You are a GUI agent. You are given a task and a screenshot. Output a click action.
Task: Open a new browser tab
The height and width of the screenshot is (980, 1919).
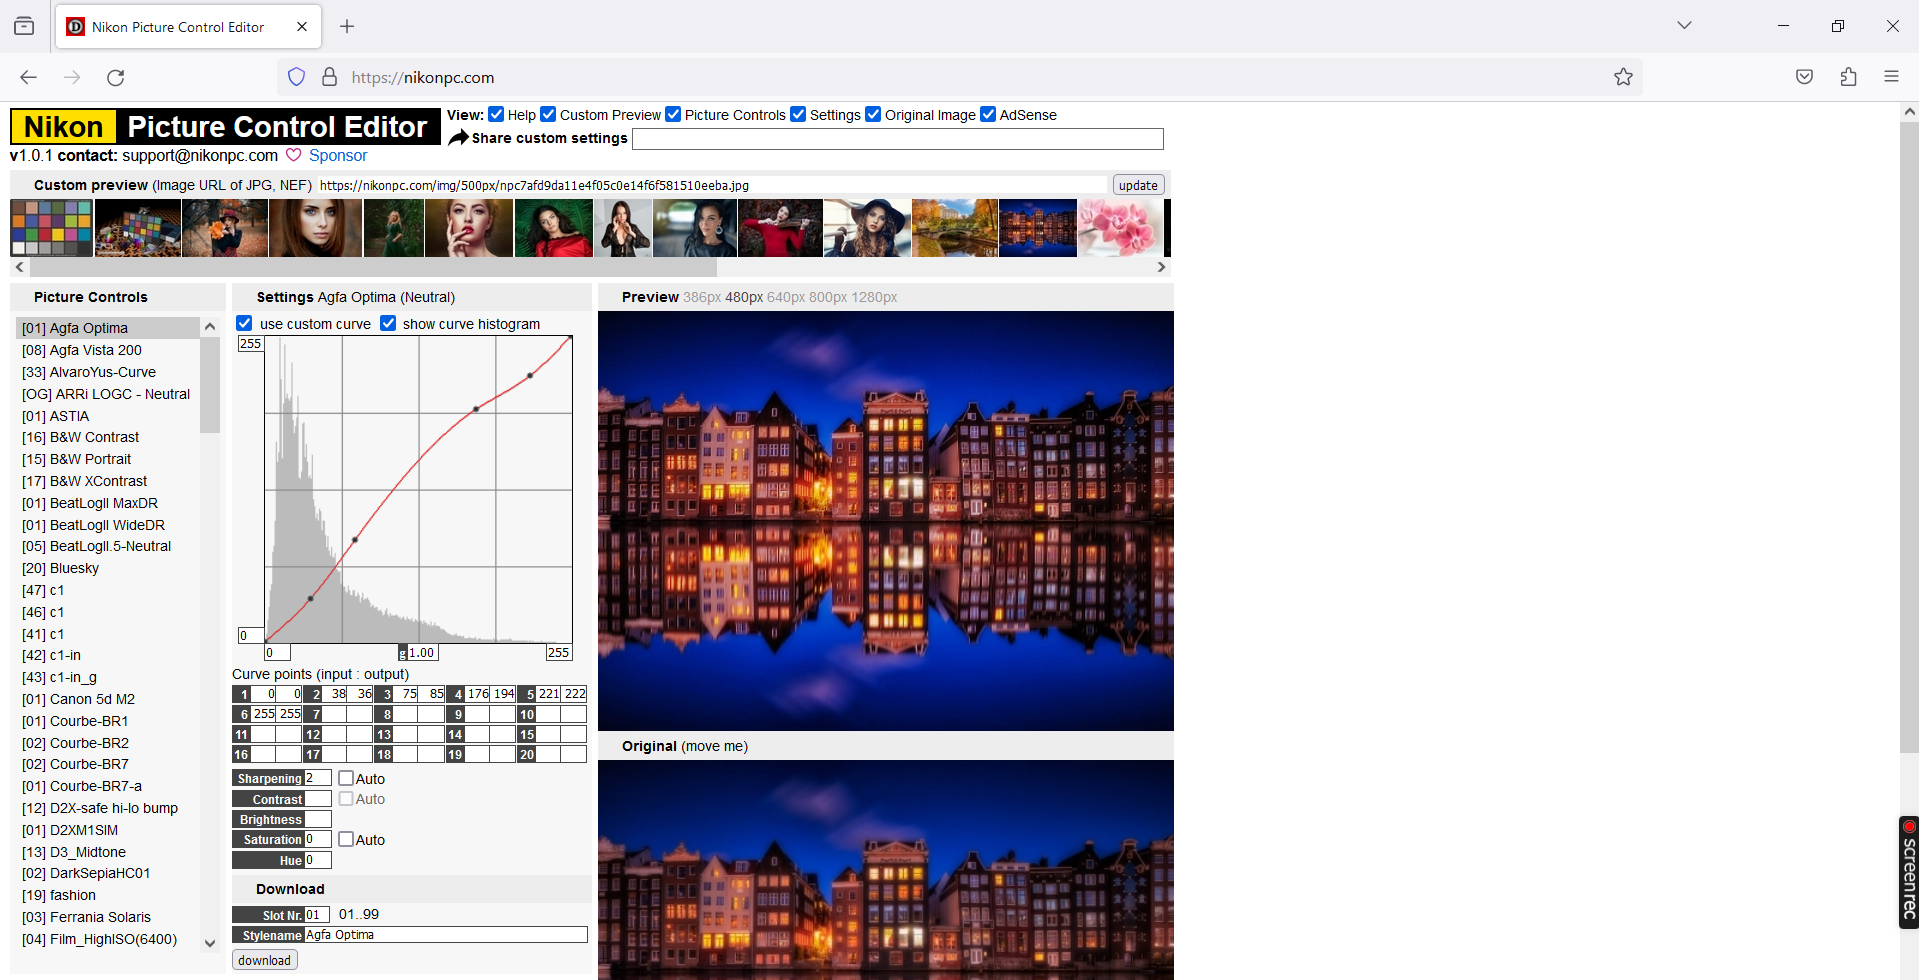pos(347,26)
